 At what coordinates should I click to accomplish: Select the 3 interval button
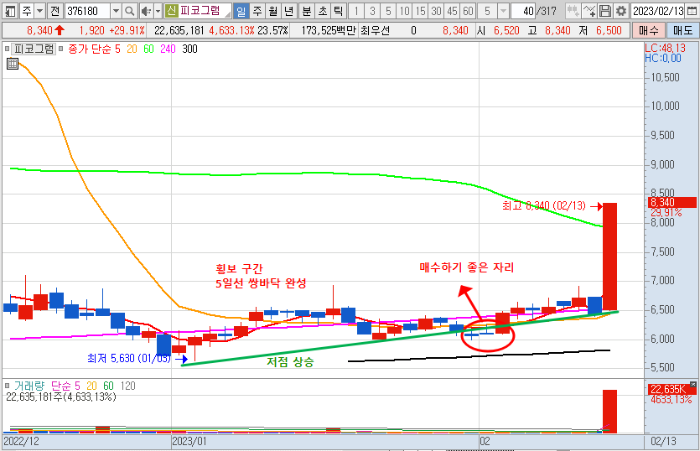pyautogui.click(x=372, y=11)
